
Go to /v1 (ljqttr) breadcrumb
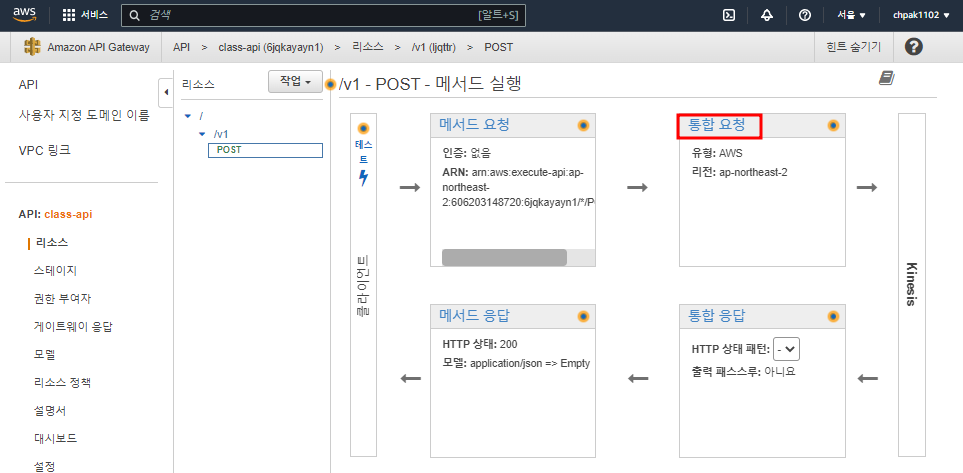tap(434, 47)
